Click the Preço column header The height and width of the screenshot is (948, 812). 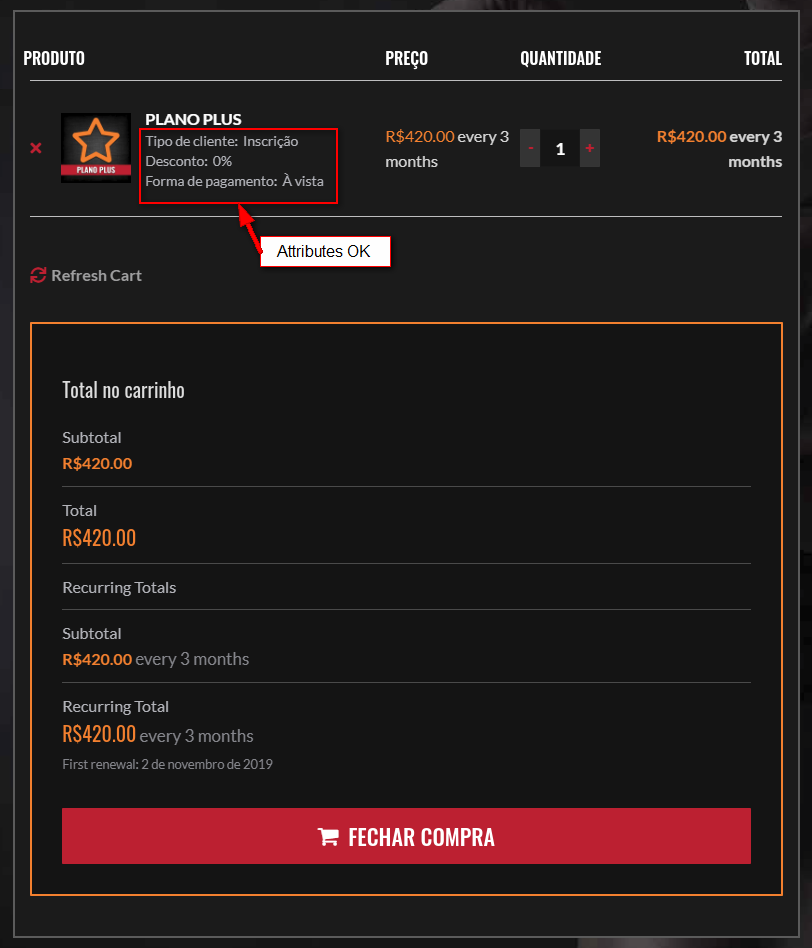[406, 59]
